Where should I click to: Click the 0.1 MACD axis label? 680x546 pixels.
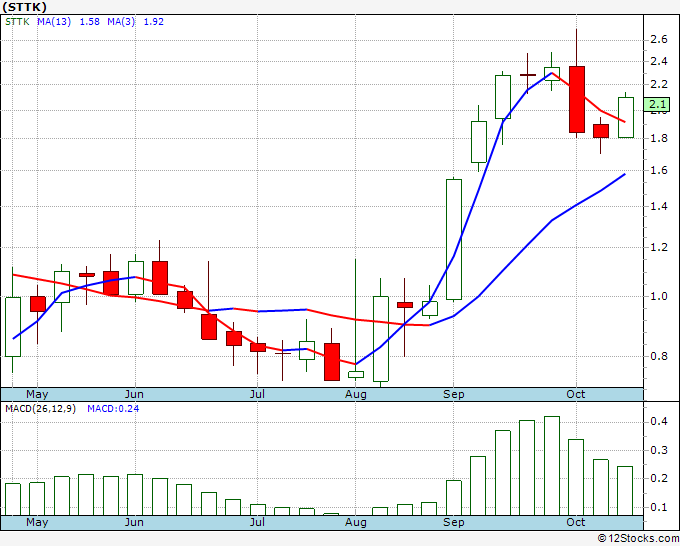(659, 507)
